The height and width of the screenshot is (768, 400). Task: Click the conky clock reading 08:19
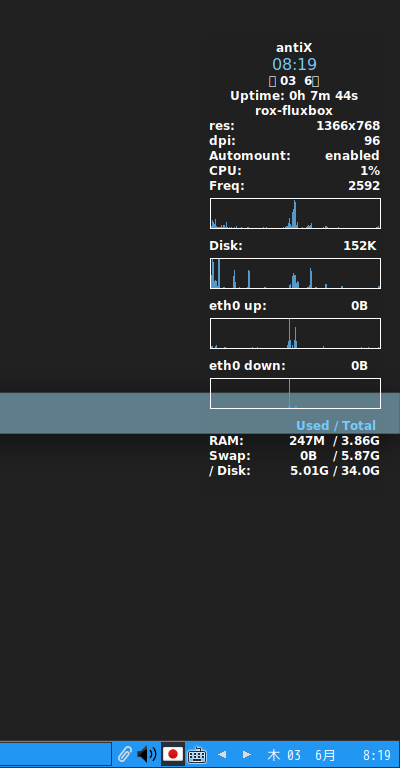click(x=294, y=64)
